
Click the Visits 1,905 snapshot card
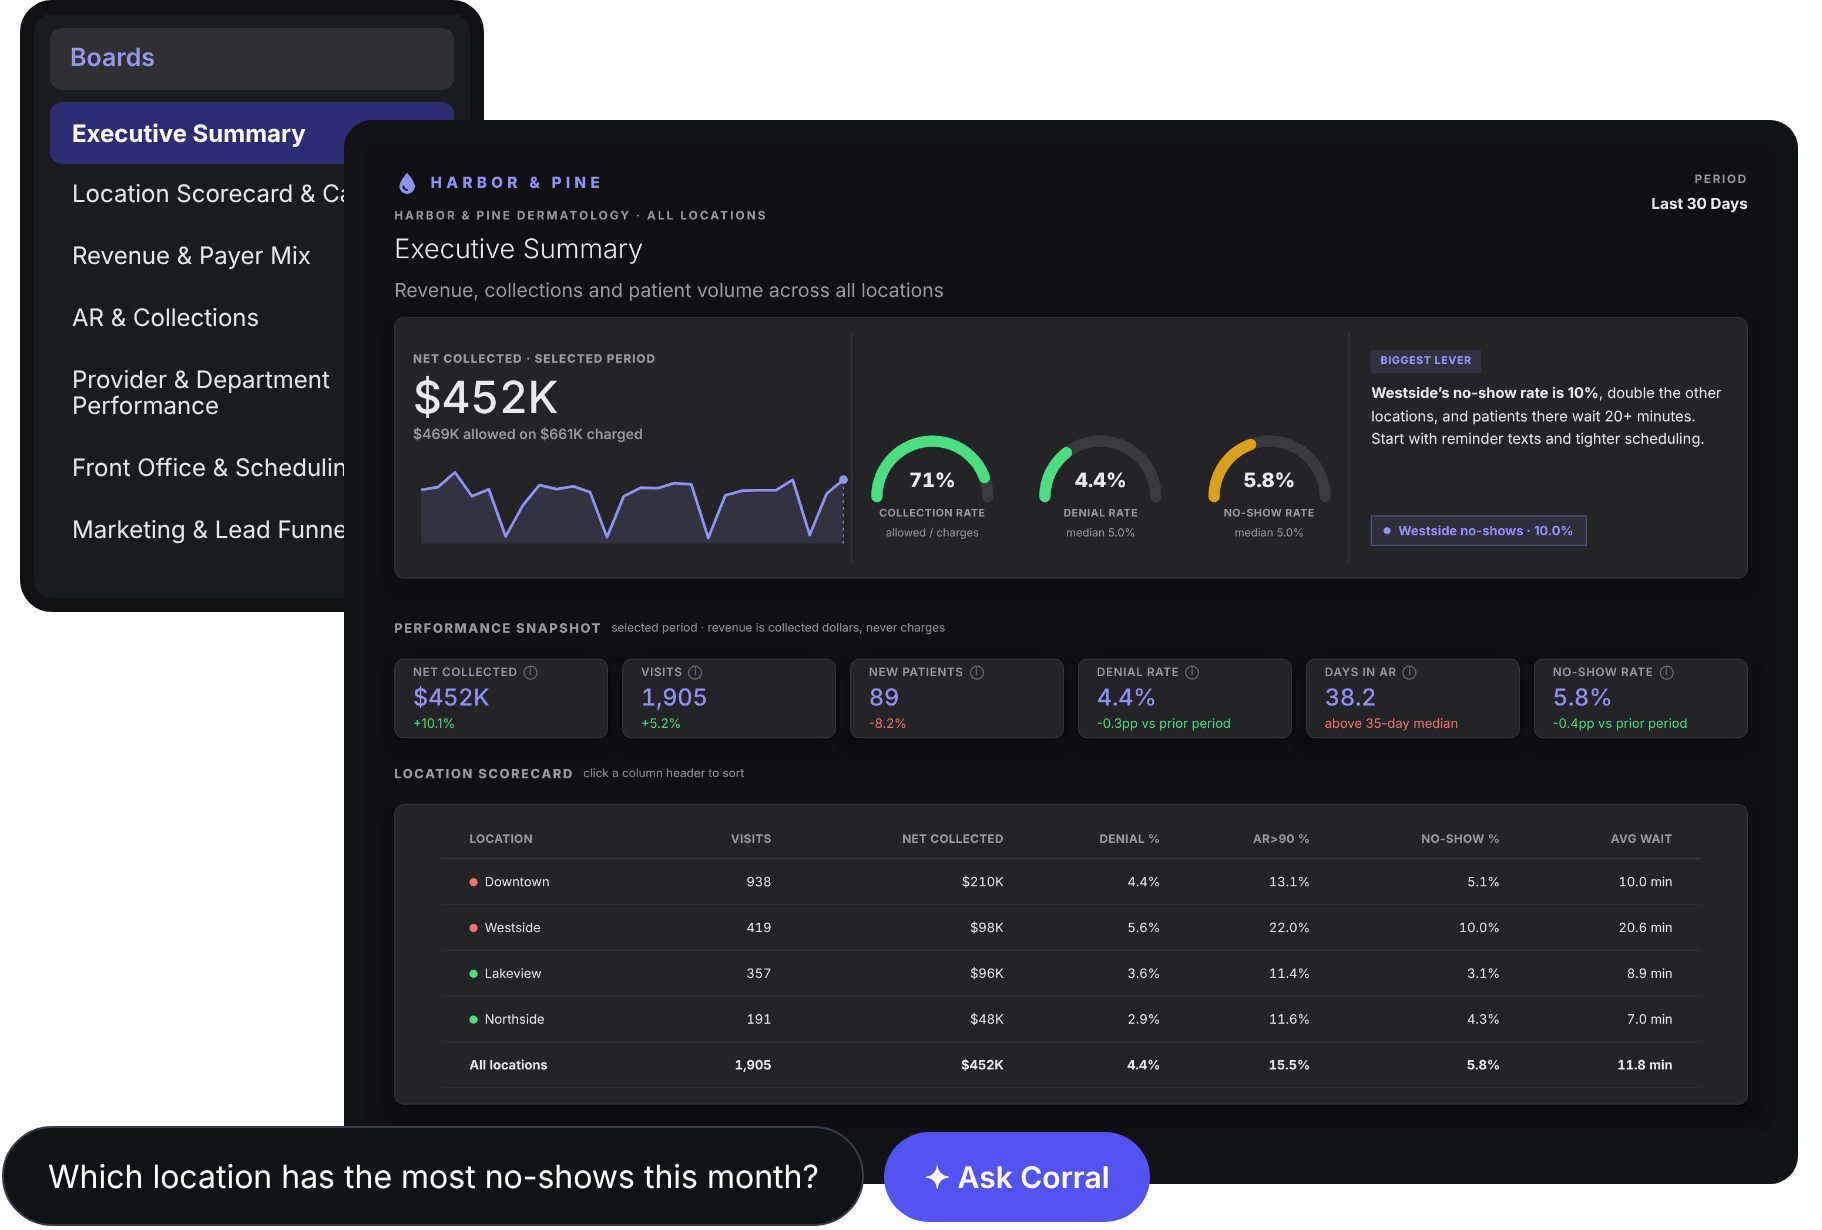click(729, 698)
